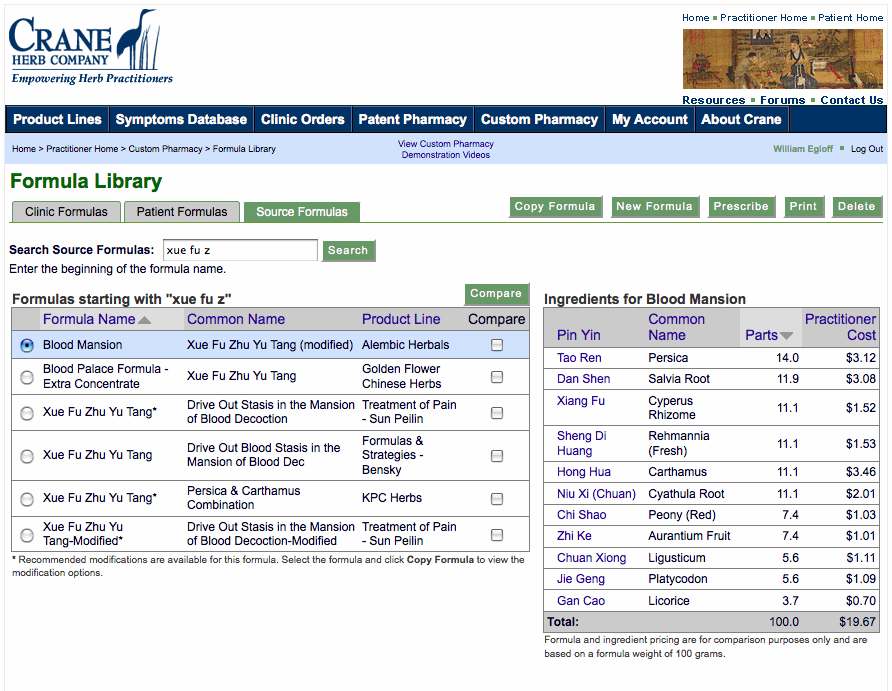Image resolution: width=892 pixels, height=691 pixels.
Task: Click the painting banner image
Action: (x=782, y=59)
